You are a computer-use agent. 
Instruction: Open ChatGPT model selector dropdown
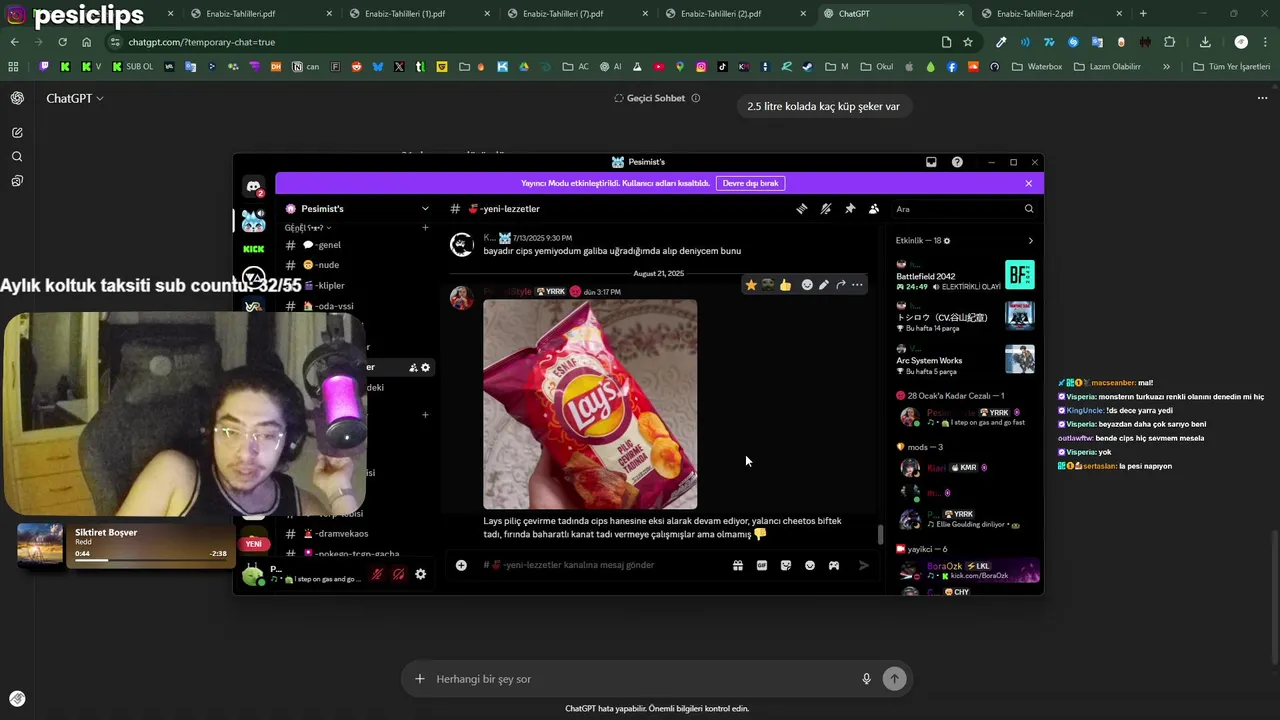click(x=75, y=98)
